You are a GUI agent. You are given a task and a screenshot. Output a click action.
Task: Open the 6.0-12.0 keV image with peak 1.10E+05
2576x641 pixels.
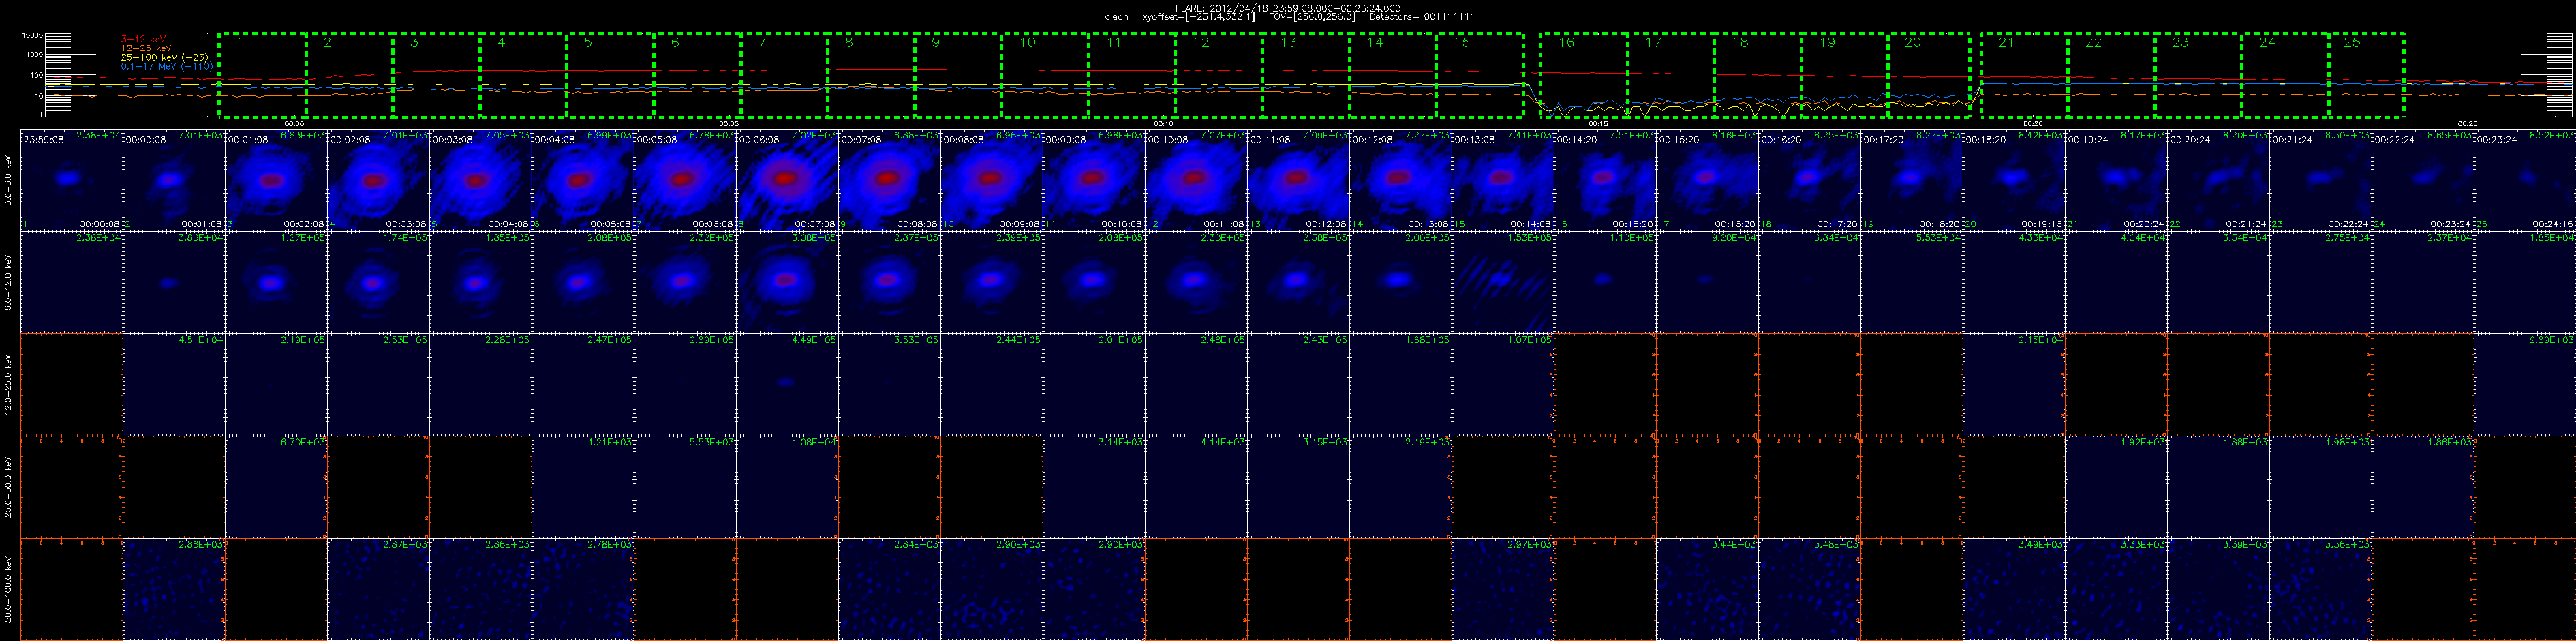(1604, 282)
